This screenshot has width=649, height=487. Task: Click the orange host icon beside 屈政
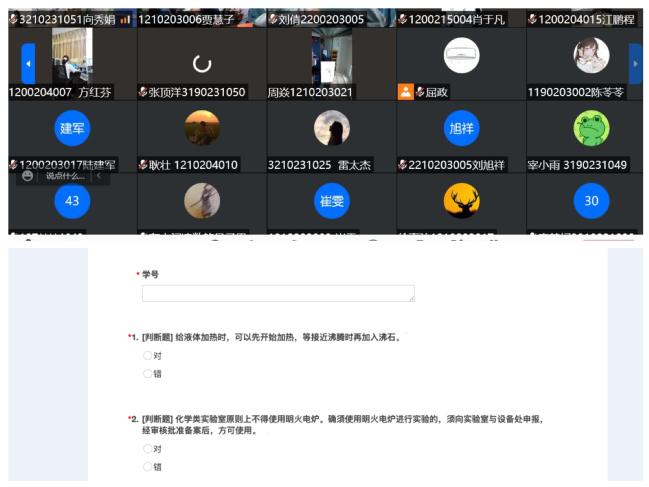(405, 92)
